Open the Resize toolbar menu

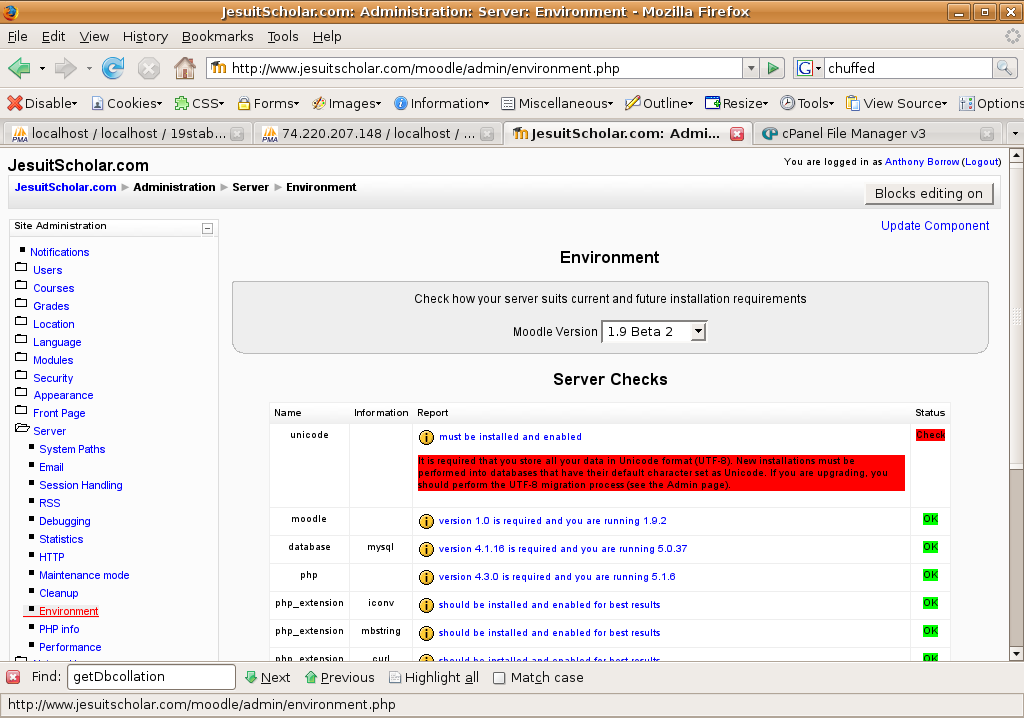[737, 103]
